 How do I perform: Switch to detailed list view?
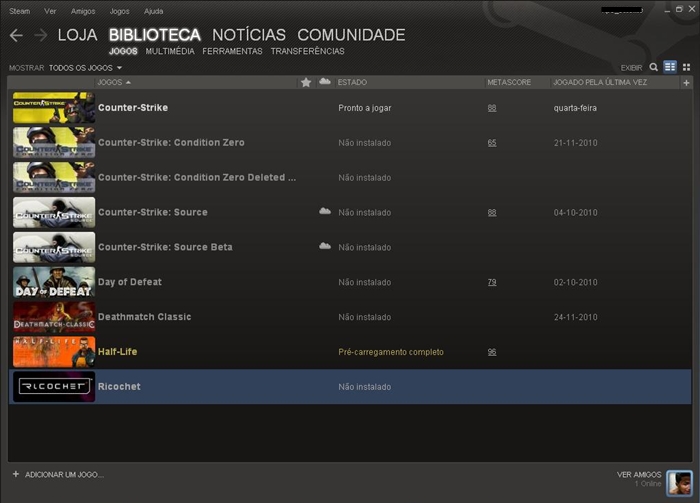[670, 67]
